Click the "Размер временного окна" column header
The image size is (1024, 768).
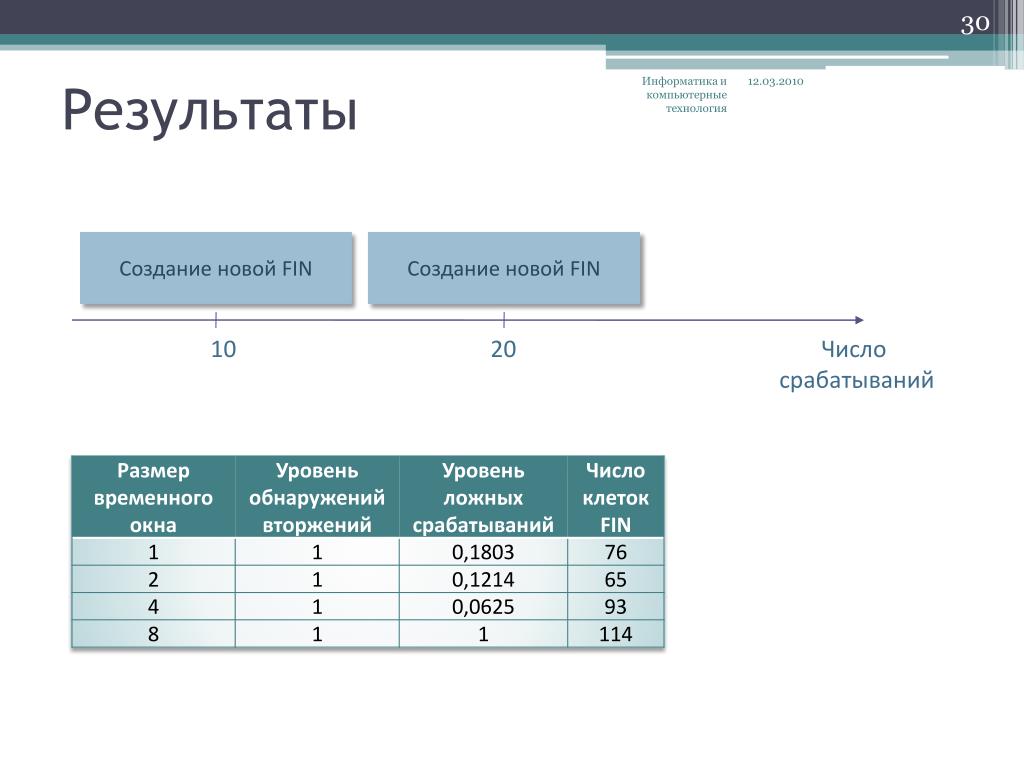pos(153,497)
